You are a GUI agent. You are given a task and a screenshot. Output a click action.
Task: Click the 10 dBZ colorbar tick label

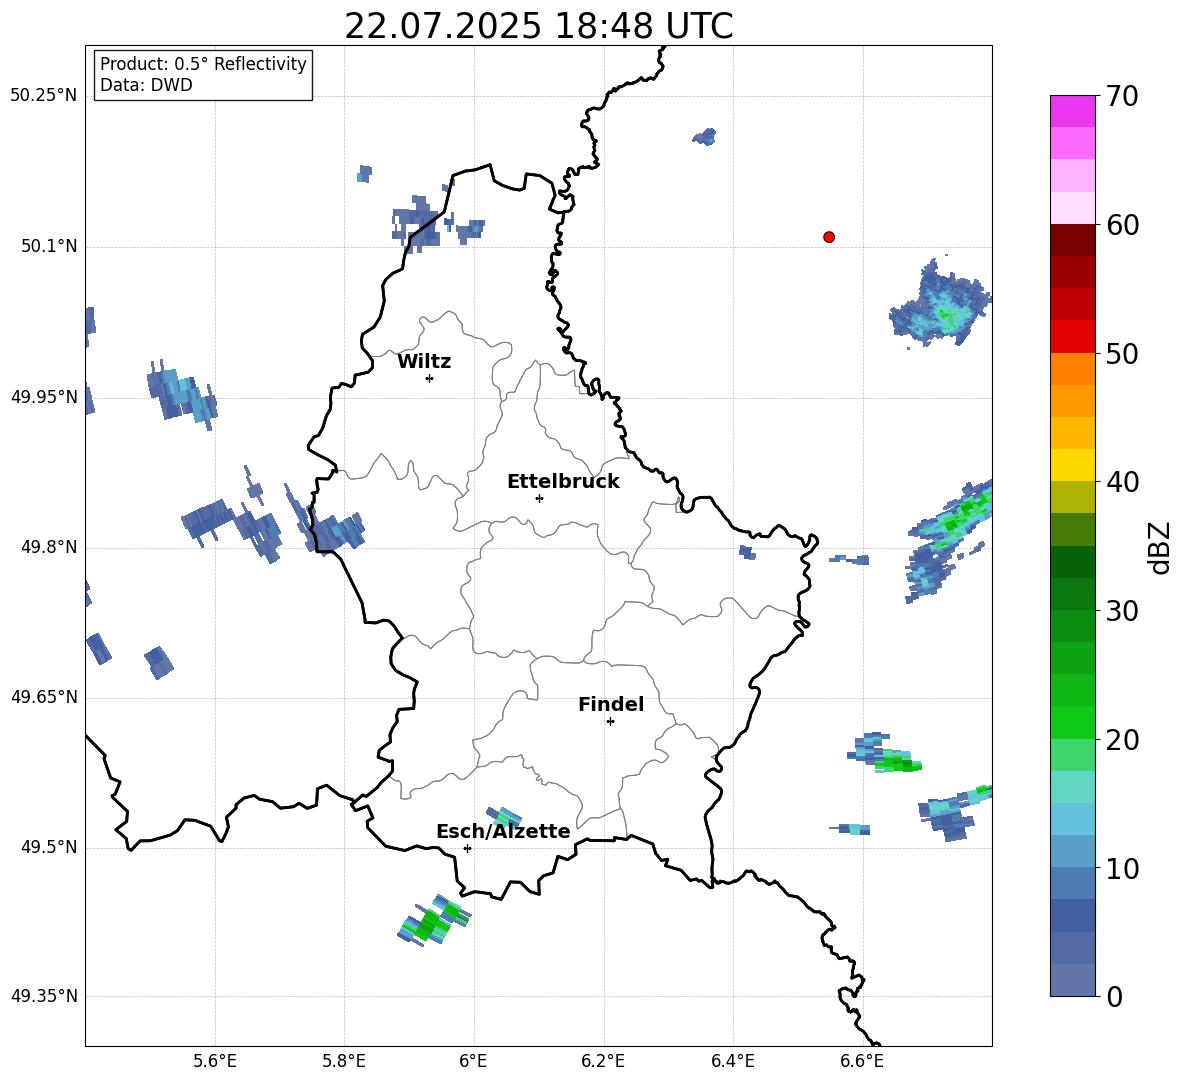pos(1122,868)
